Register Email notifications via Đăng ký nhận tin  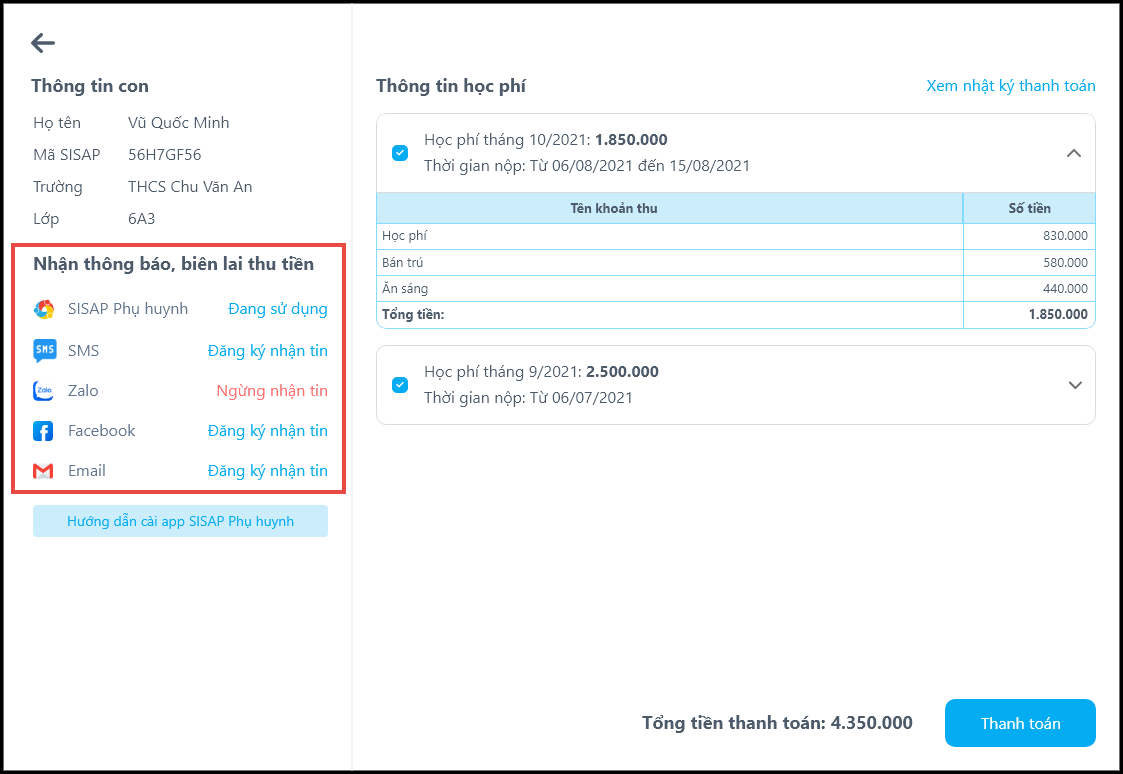click(268, 471)
